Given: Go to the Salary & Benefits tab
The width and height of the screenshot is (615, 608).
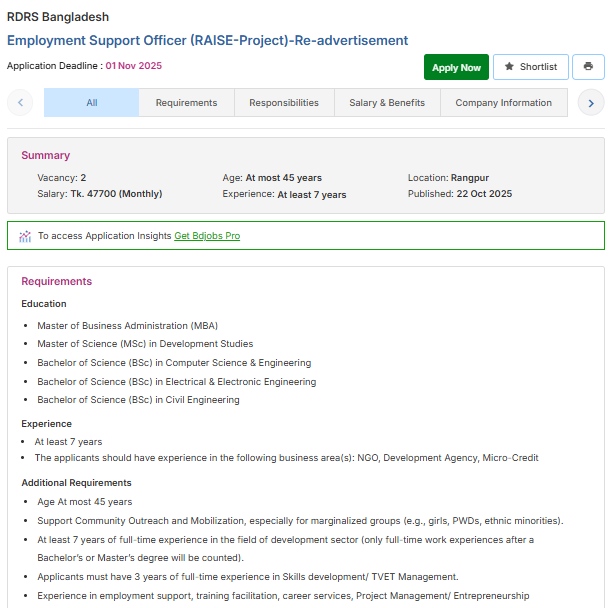Looking at the screenshot, I should [387, 103].
